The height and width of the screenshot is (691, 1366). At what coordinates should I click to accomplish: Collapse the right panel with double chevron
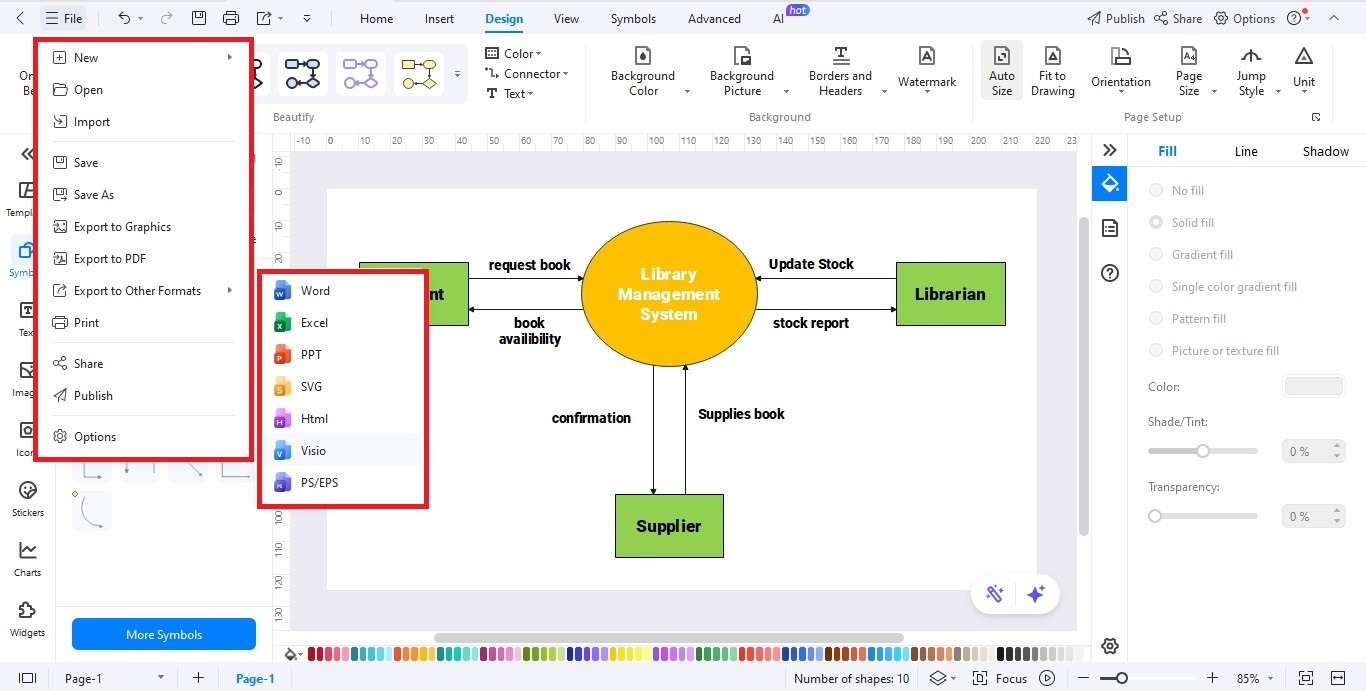click(x=1109, y=150)
